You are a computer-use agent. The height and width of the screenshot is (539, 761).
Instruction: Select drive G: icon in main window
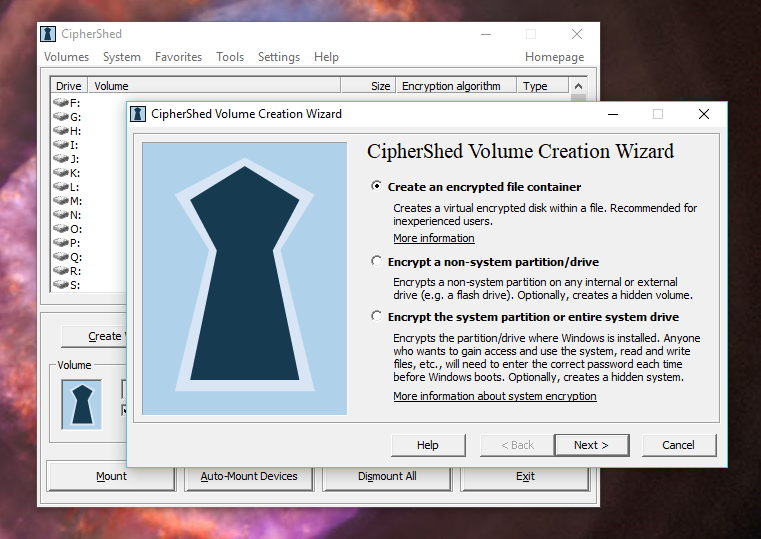pos(61,116)
